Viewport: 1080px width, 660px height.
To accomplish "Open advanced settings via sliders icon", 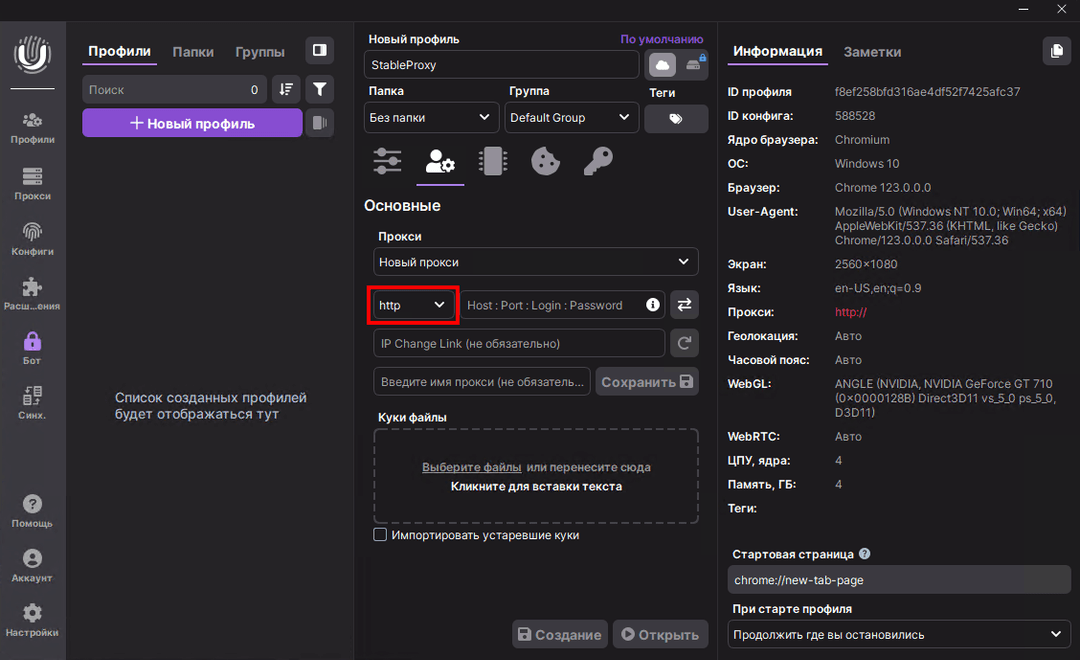I will 387,161.
